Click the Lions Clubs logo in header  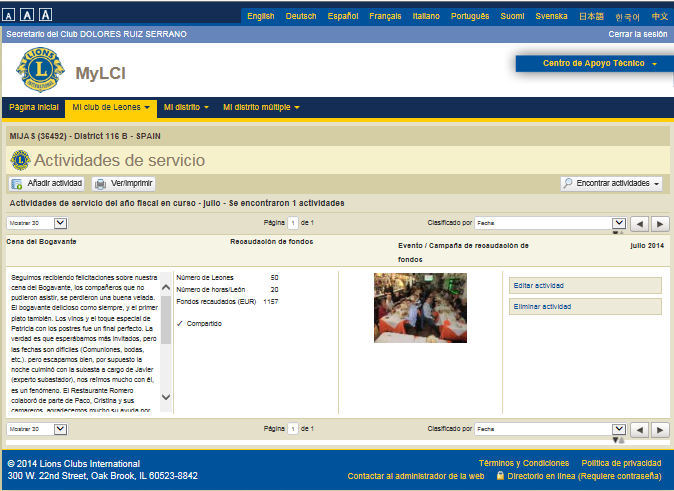tap(40, 72)
